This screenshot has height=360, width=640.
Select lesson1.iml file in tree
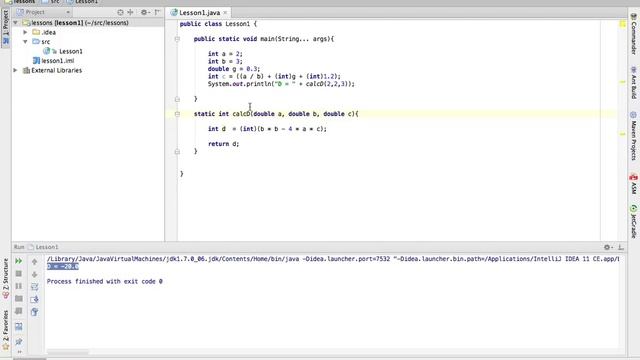pos(58,61)
